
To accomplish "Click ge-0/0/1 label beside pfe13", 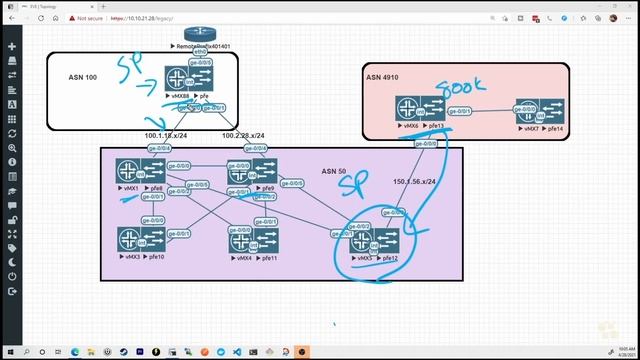I will click(460, 111).
